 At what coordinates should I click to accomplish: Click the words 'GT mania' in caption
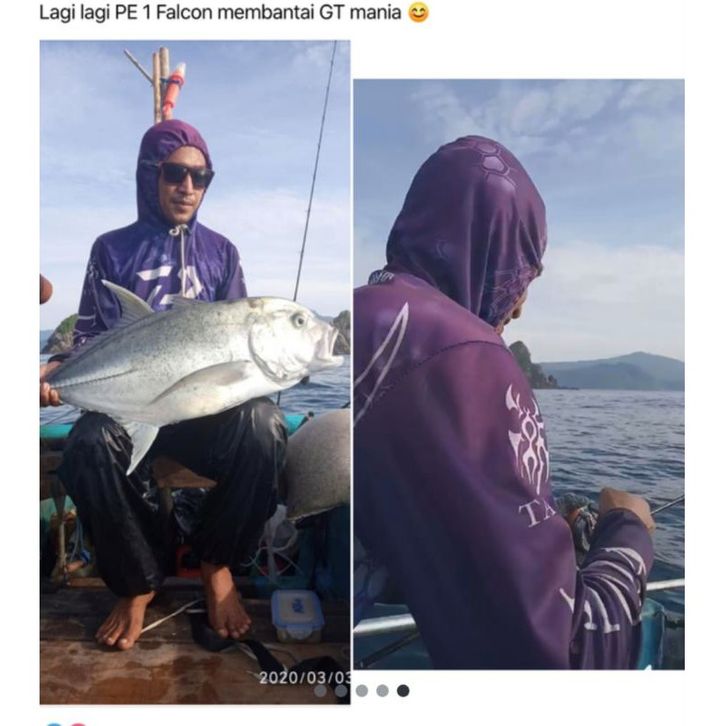coord(360,13)
